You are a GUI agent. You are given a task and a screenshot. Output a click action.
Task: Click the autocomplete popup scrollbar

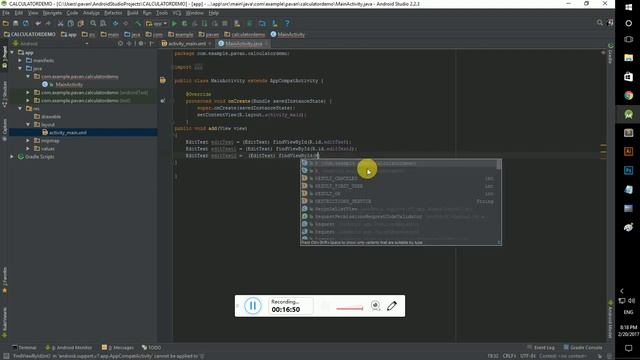499,164
